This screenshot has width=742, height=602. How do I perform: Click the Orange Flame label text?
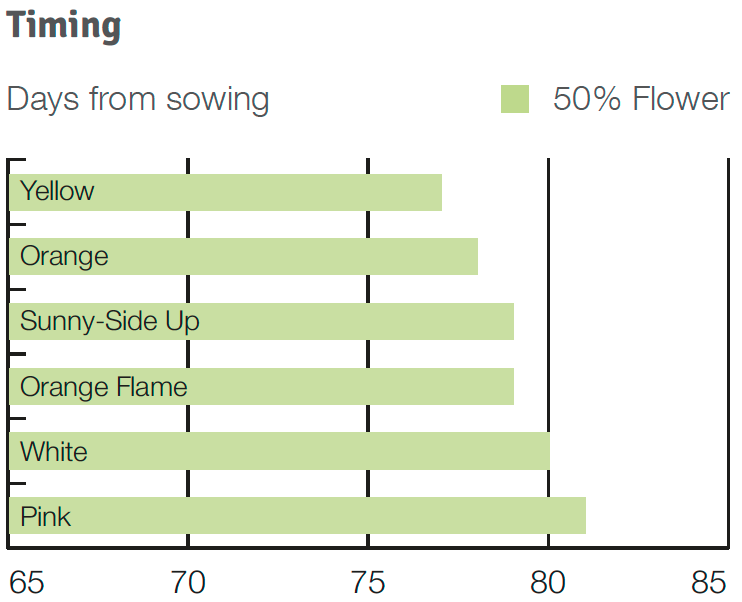[104, 387]
